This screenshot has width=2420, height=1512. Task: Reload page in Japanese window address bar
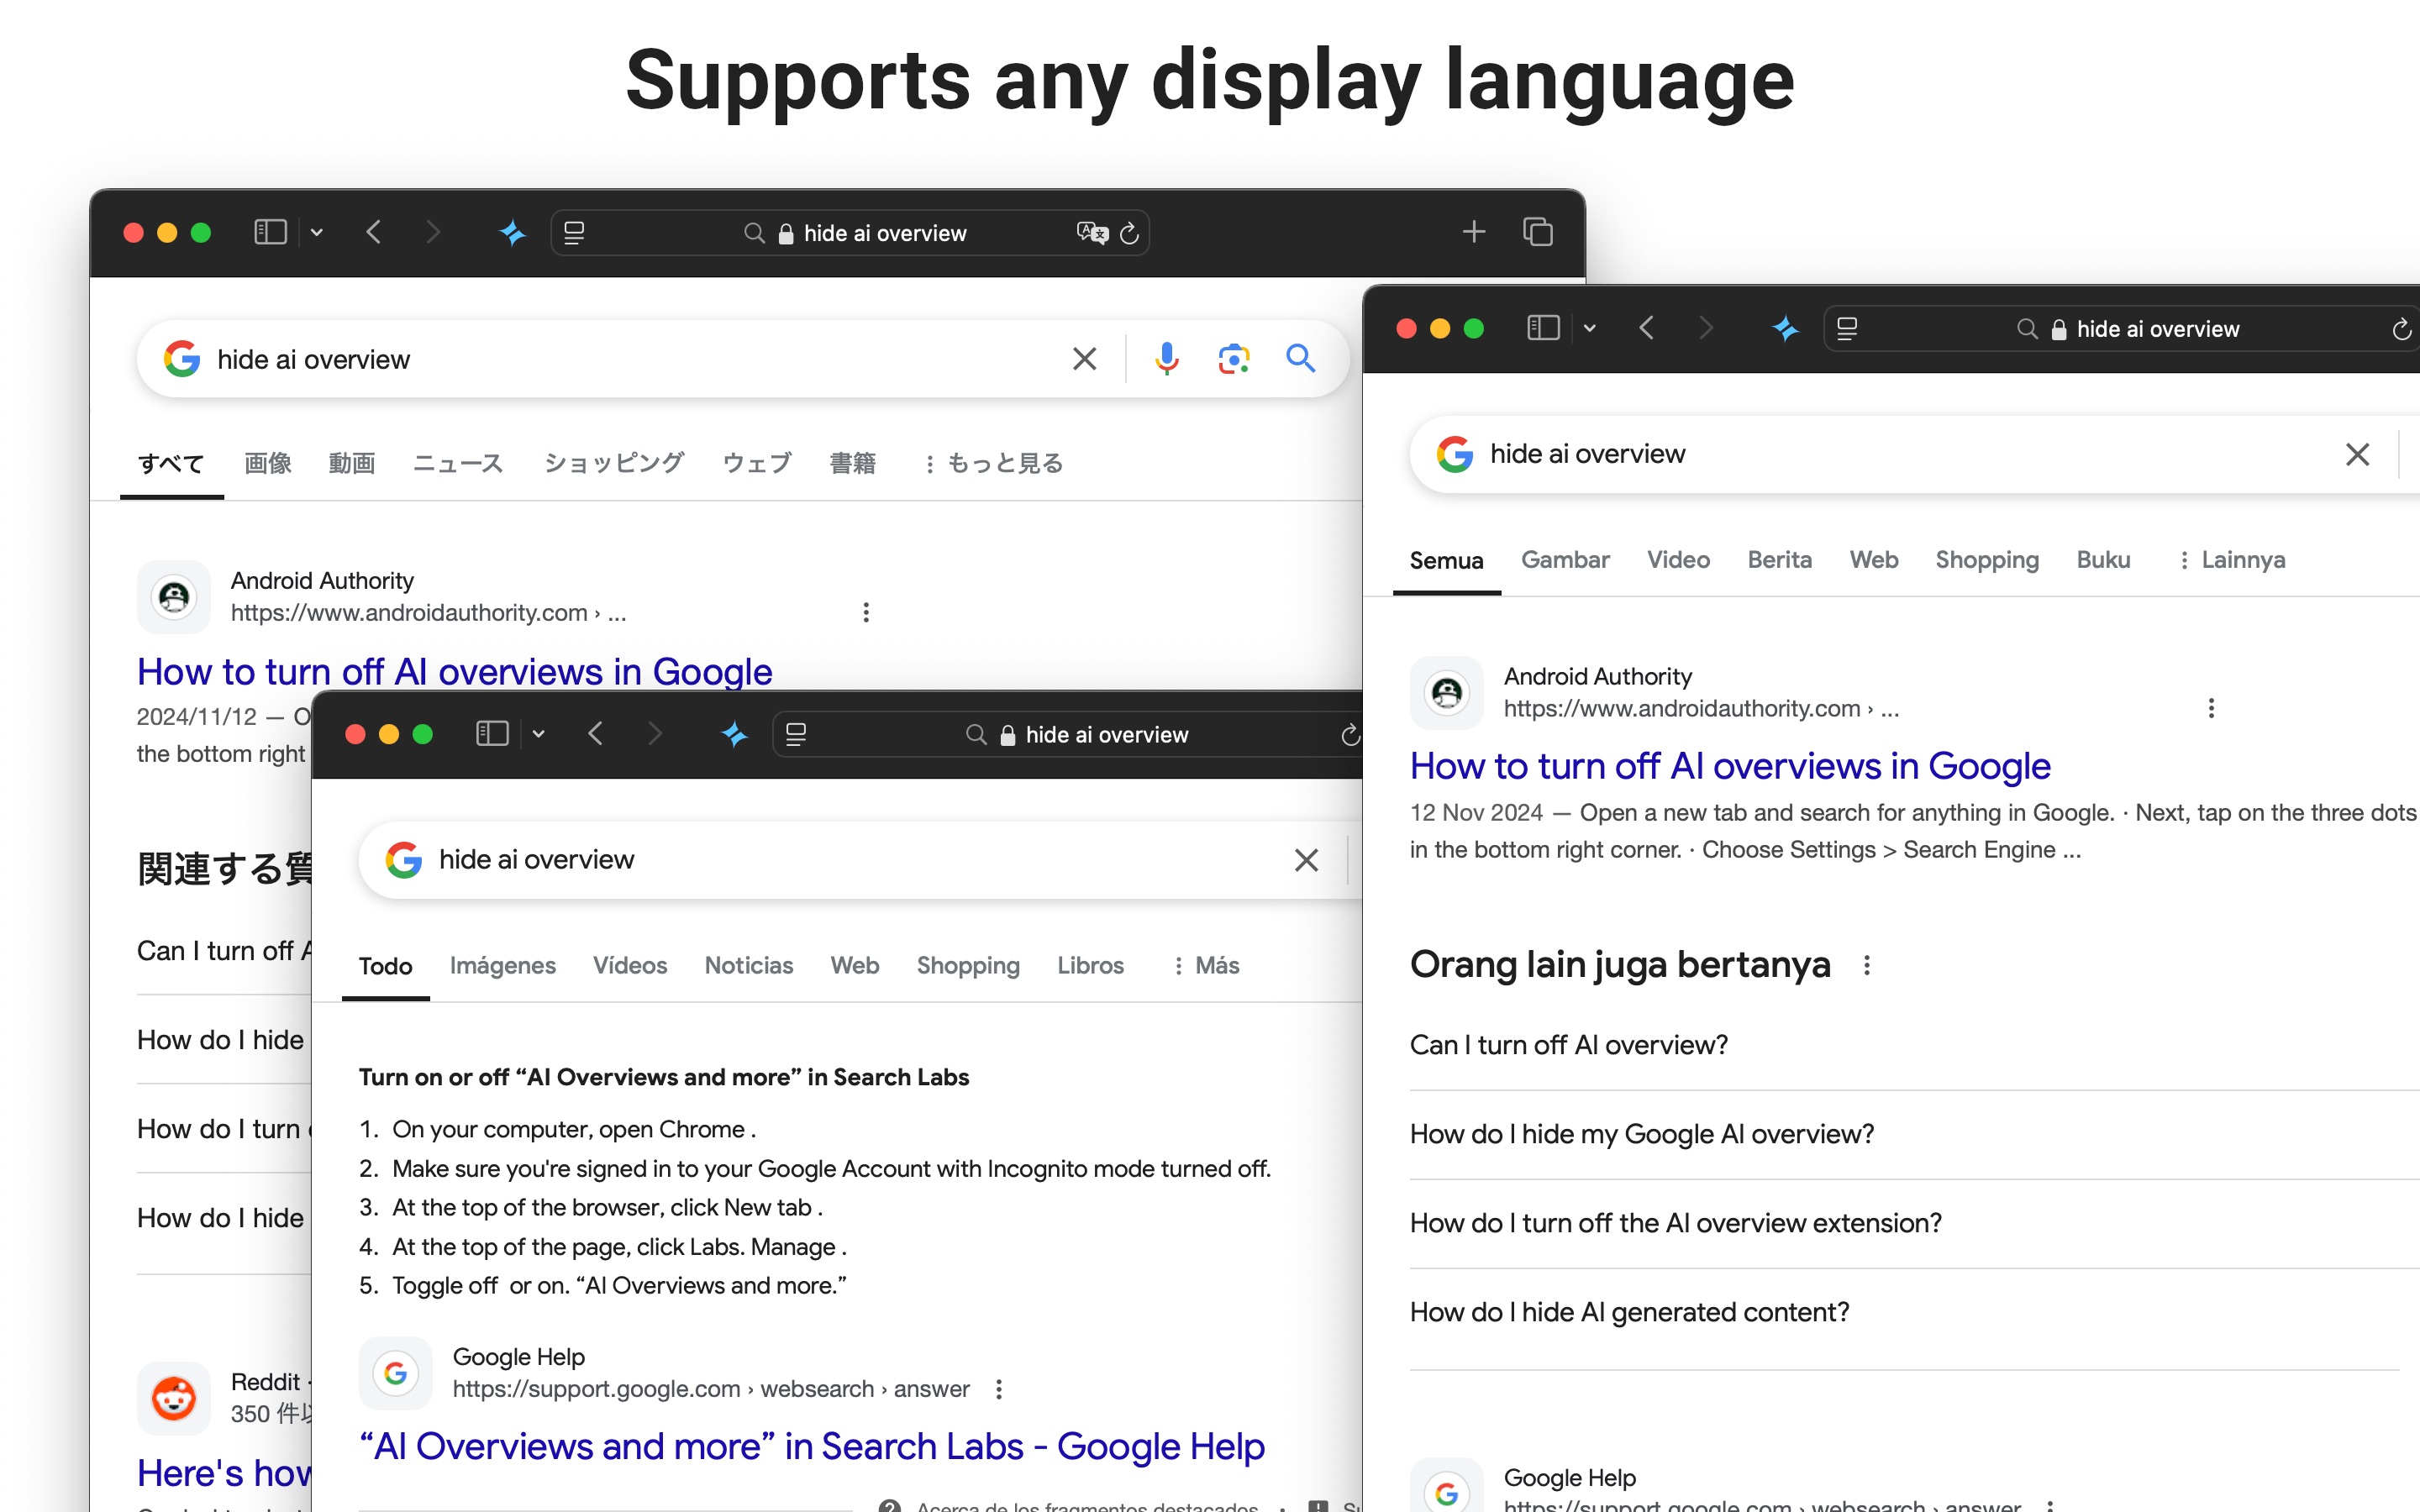pyautogui.click(x=1129, y=233)
